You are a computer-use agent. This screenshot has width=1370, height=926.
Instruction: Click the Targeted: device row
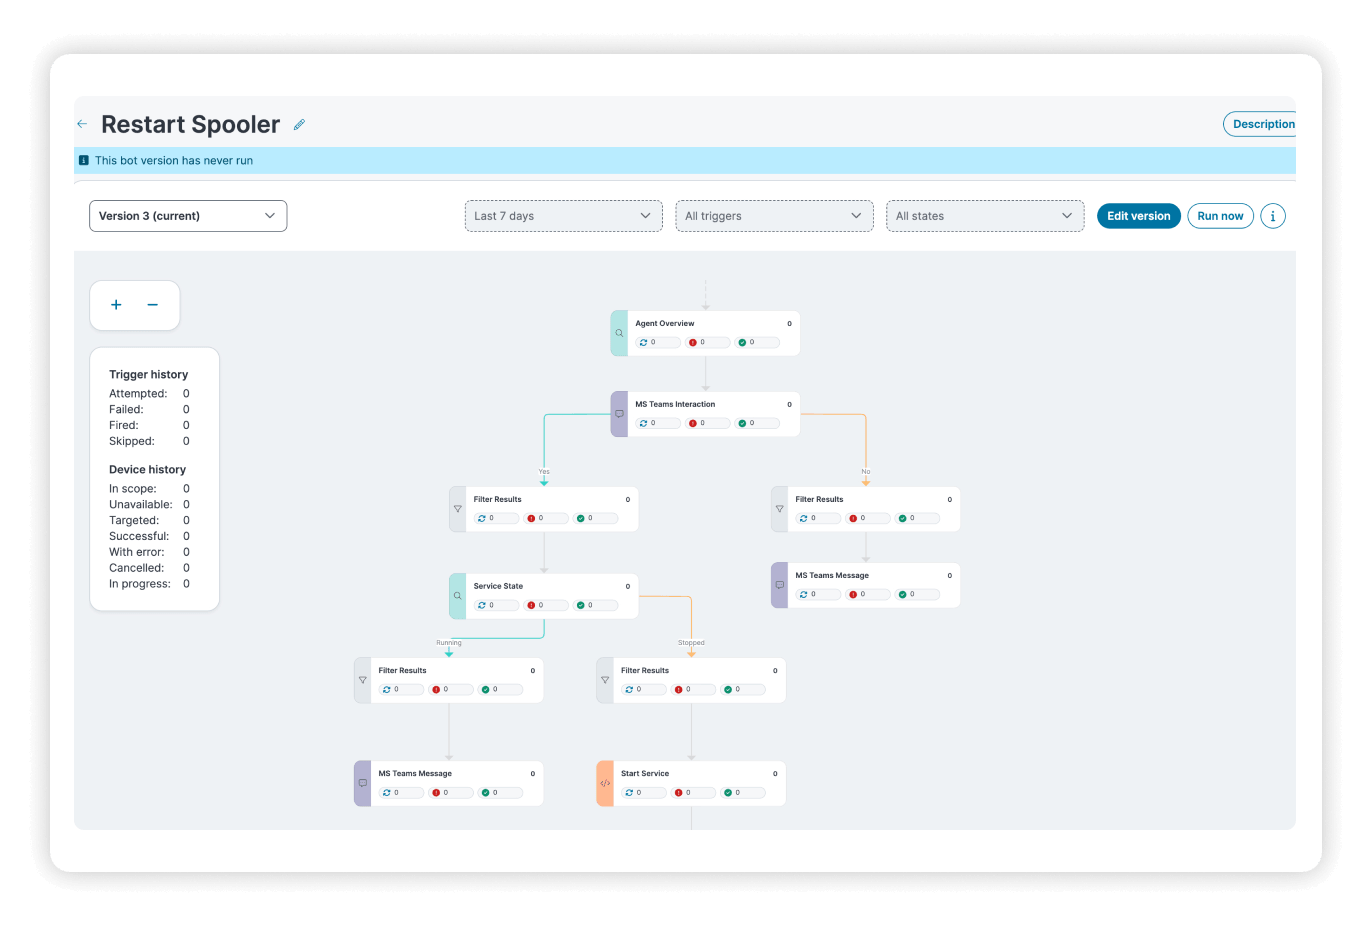coord(149,521)
